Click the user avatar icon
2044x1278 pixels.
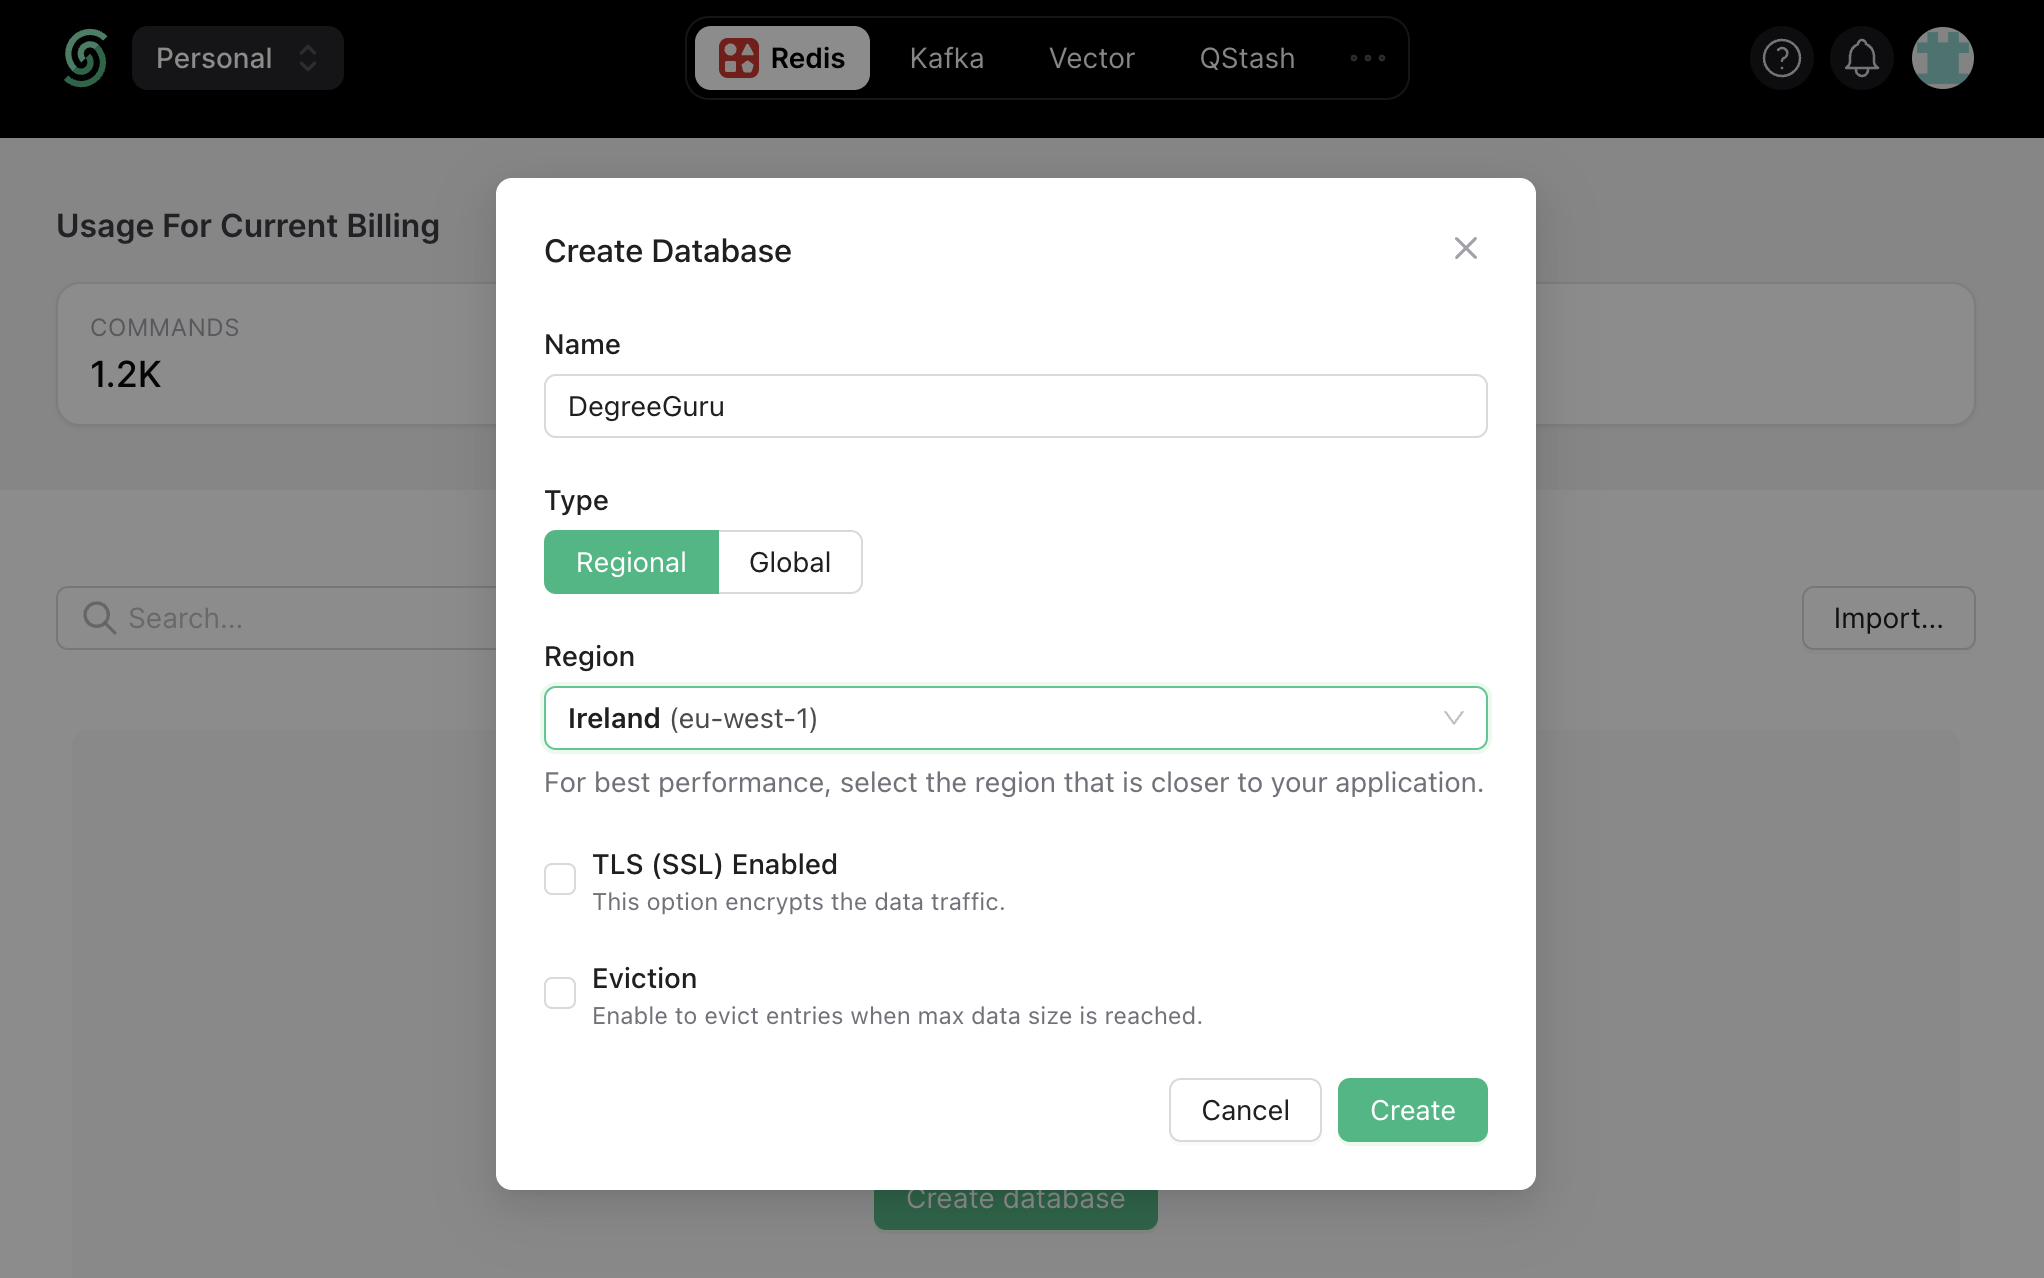1942,58
